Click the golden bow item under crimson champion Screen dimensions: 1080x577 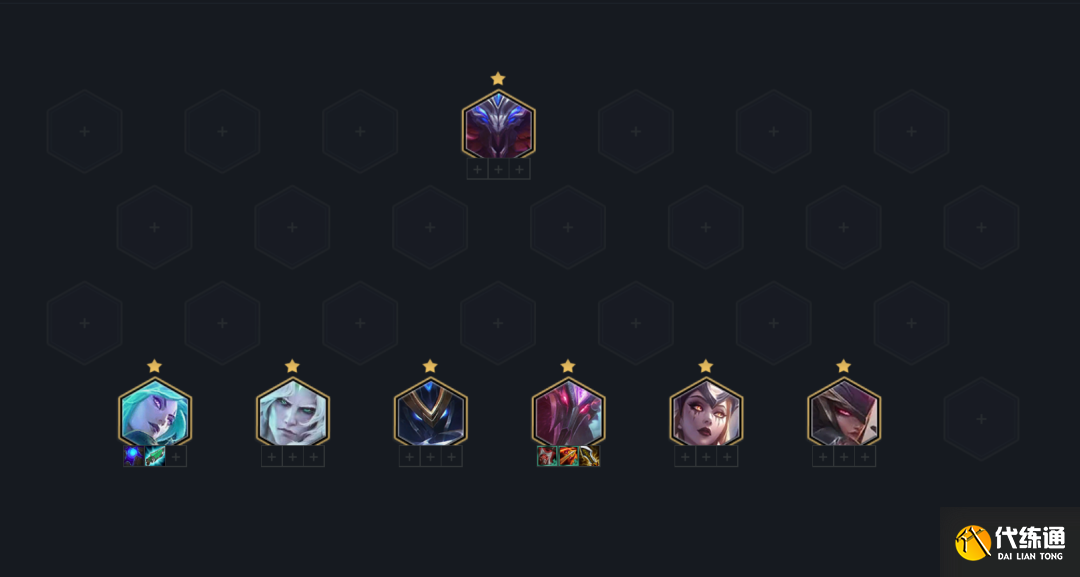point(590,456)
